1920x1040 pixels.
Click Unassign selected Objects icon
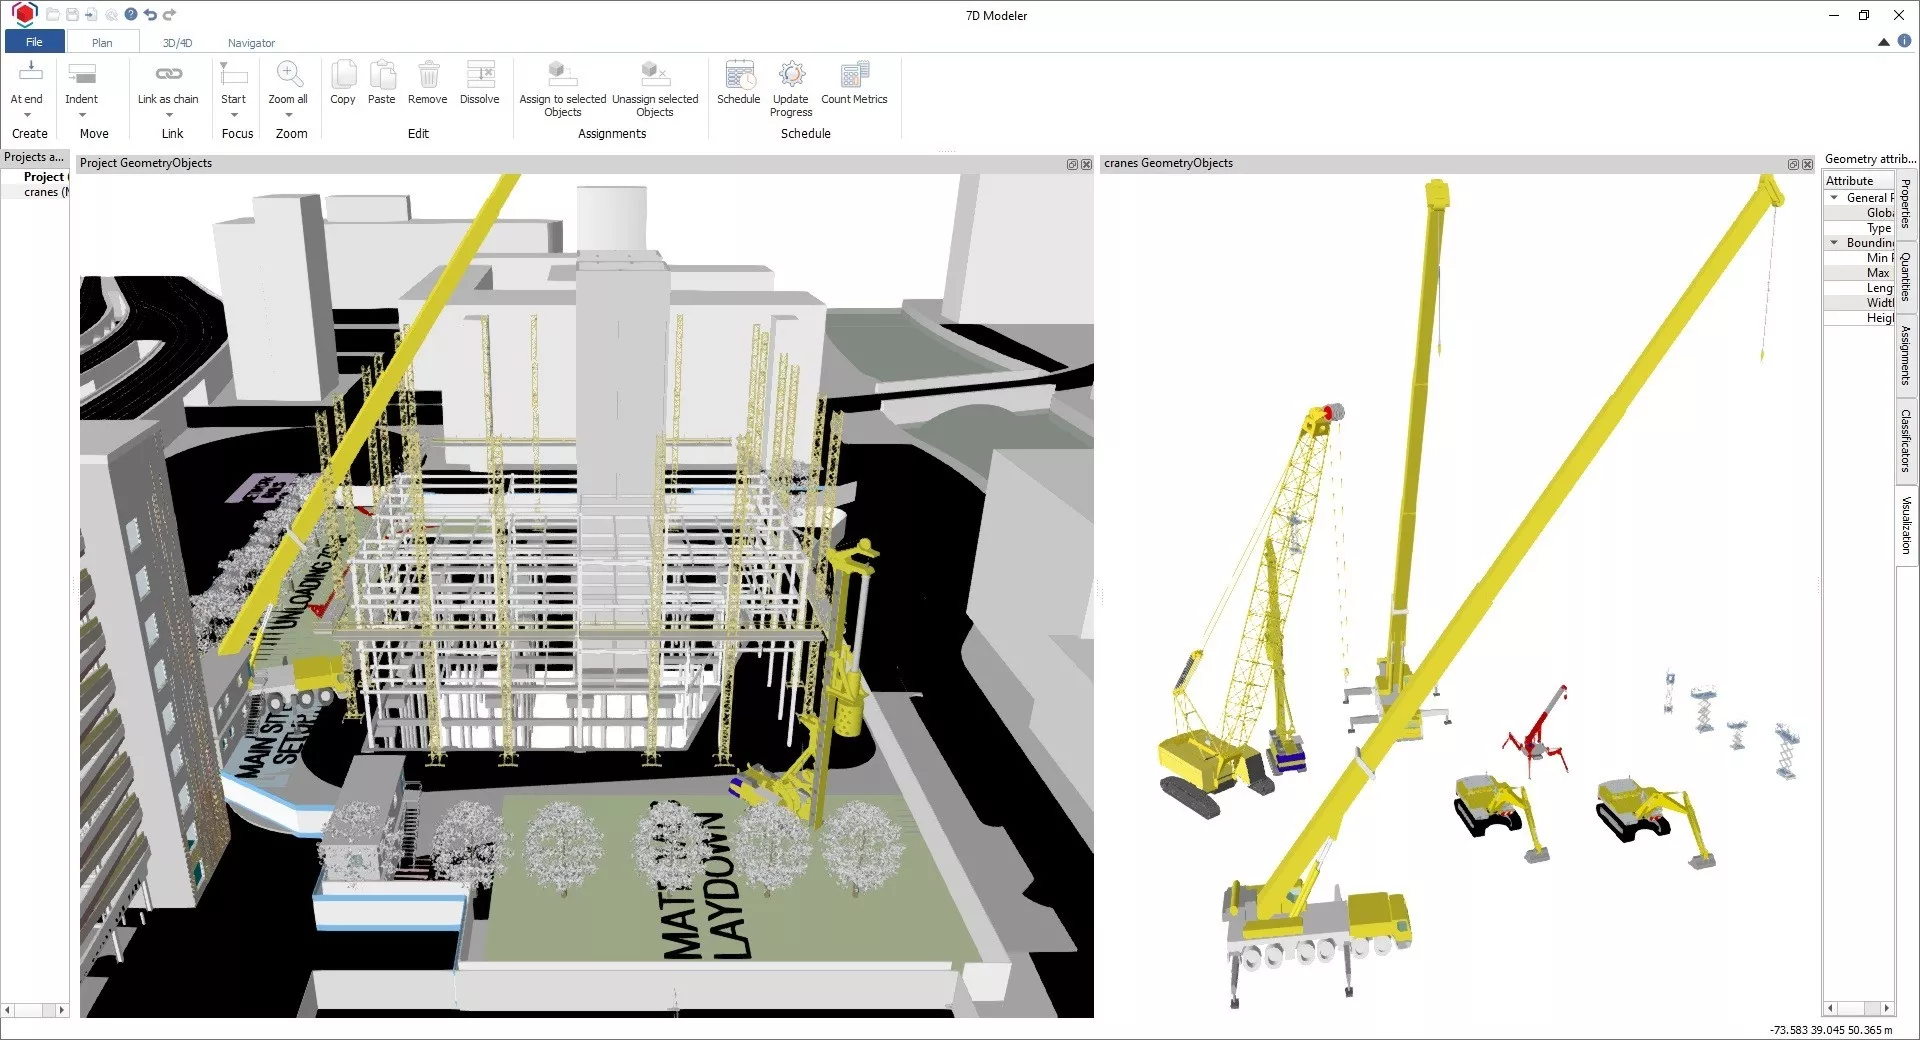point(655,74)
